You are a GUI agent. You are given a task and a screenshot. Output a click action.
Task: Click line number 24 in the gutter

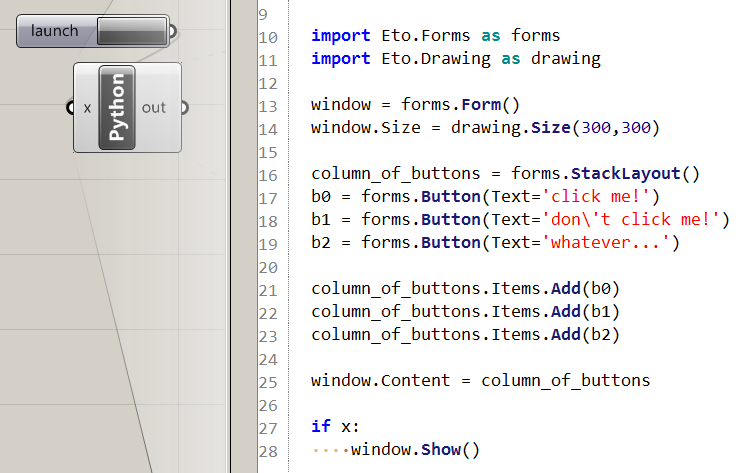268,360
